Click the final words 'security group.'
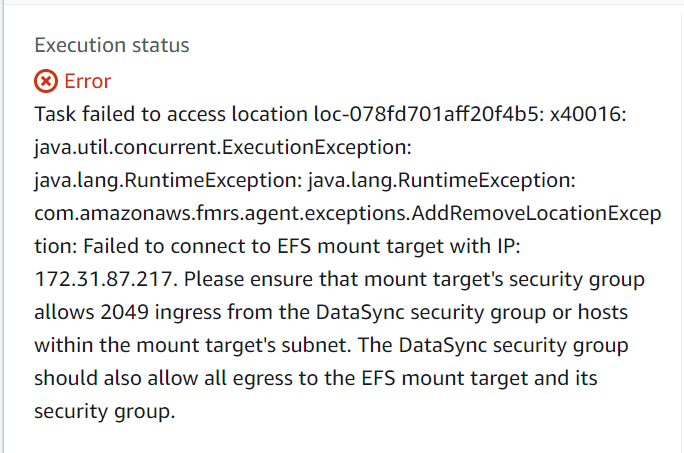Viewport: 684px width, 453px height. pyautogui.click(x=105, y=412)
